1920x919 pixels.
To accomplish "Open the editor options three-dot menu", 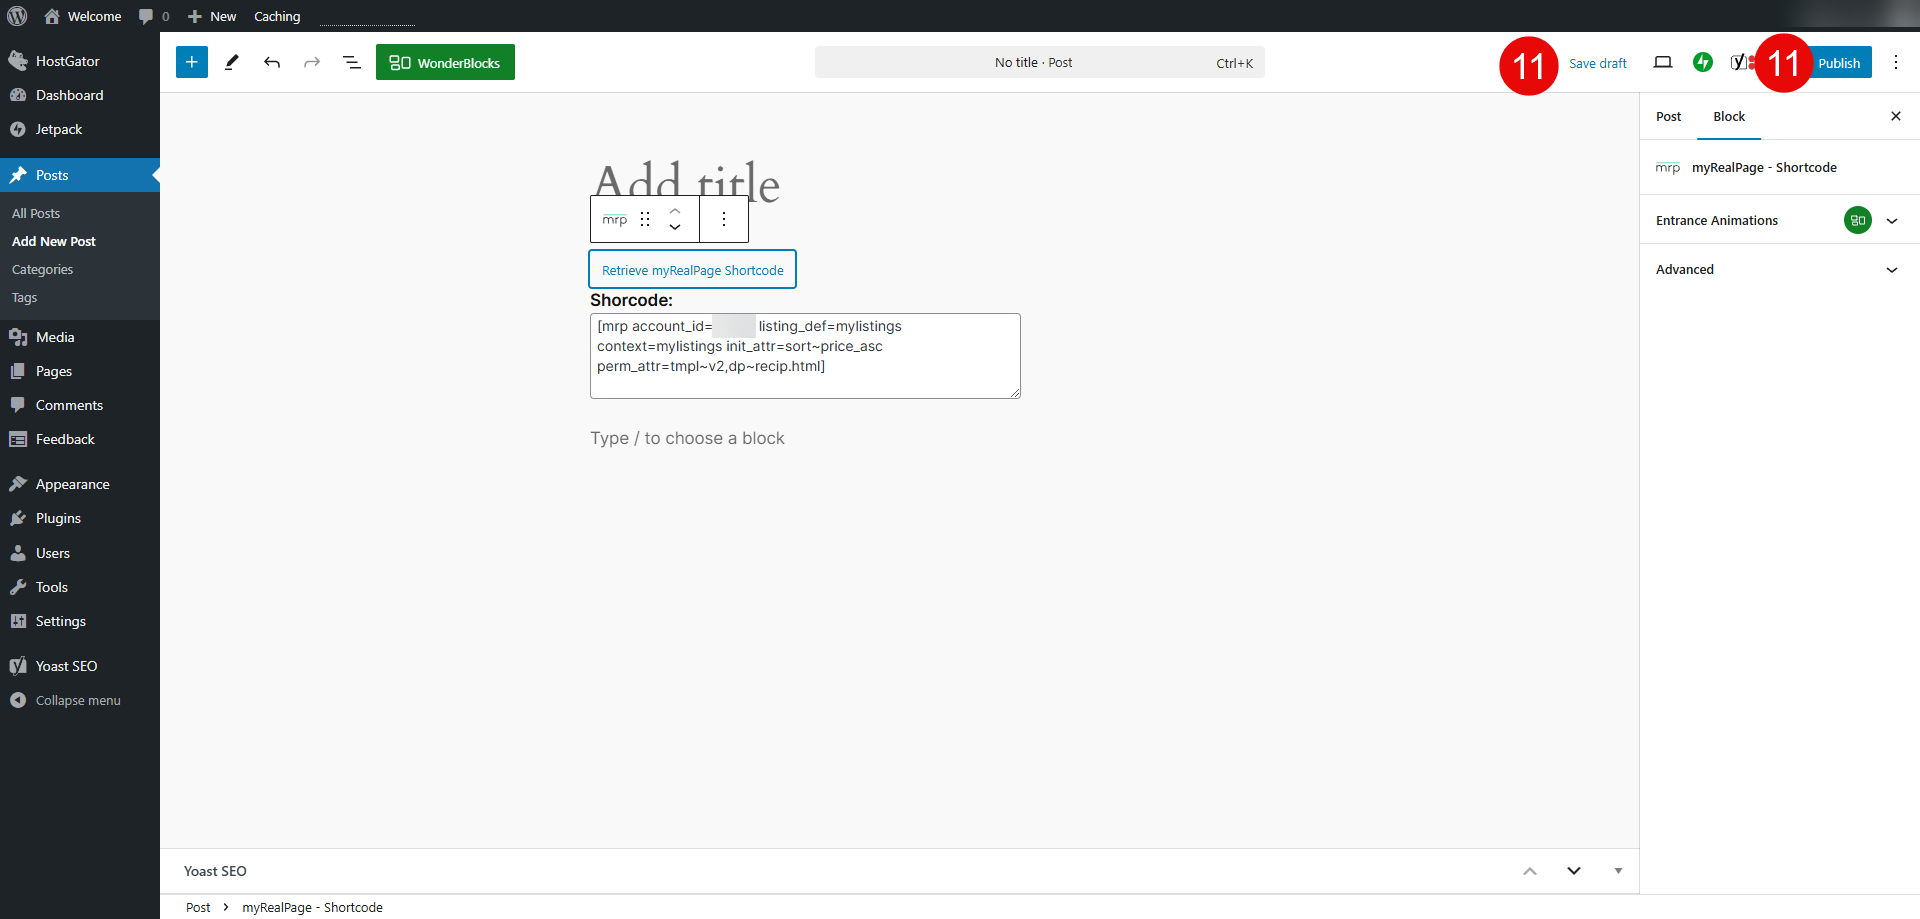I will 1896,62.
